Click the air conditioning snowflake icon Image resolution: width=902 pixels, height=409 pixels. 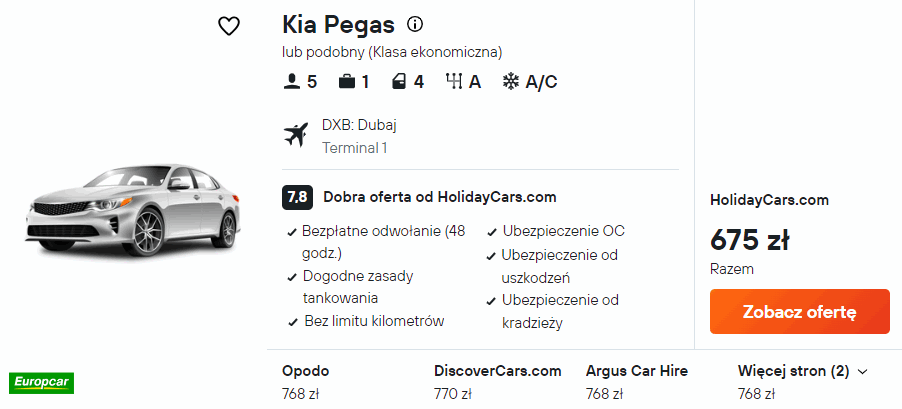(510, 82)
